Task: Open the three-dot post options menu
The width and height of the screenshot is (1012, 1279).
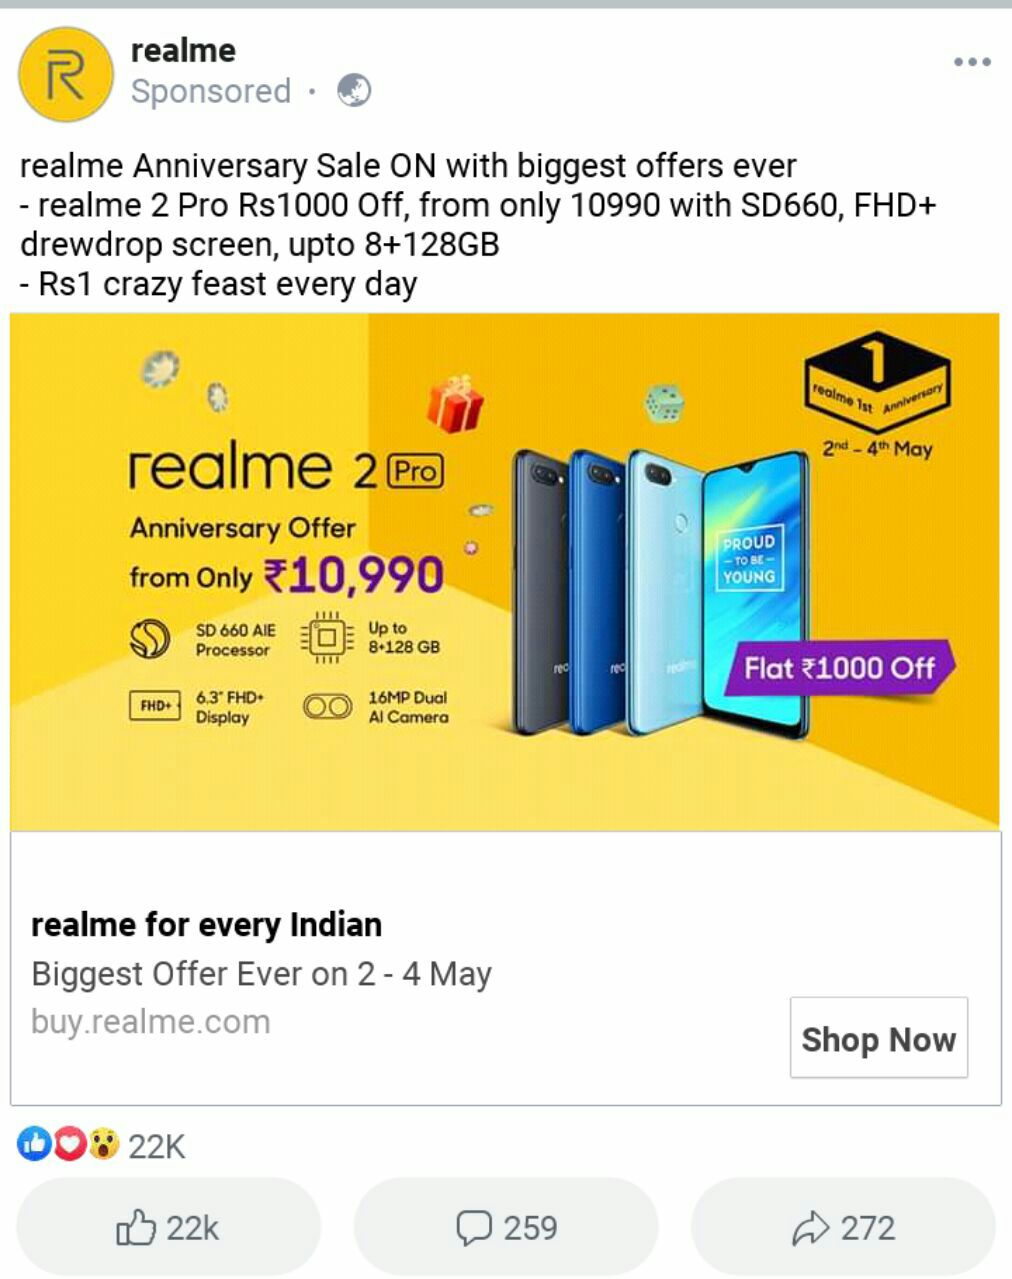Action: tap(972, 62)
